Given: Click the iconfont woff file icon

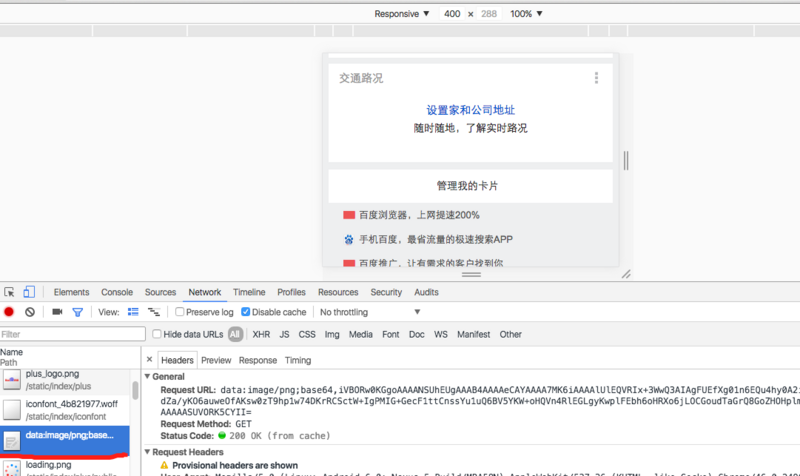Looking at the screenshot, I should (12, 410).
